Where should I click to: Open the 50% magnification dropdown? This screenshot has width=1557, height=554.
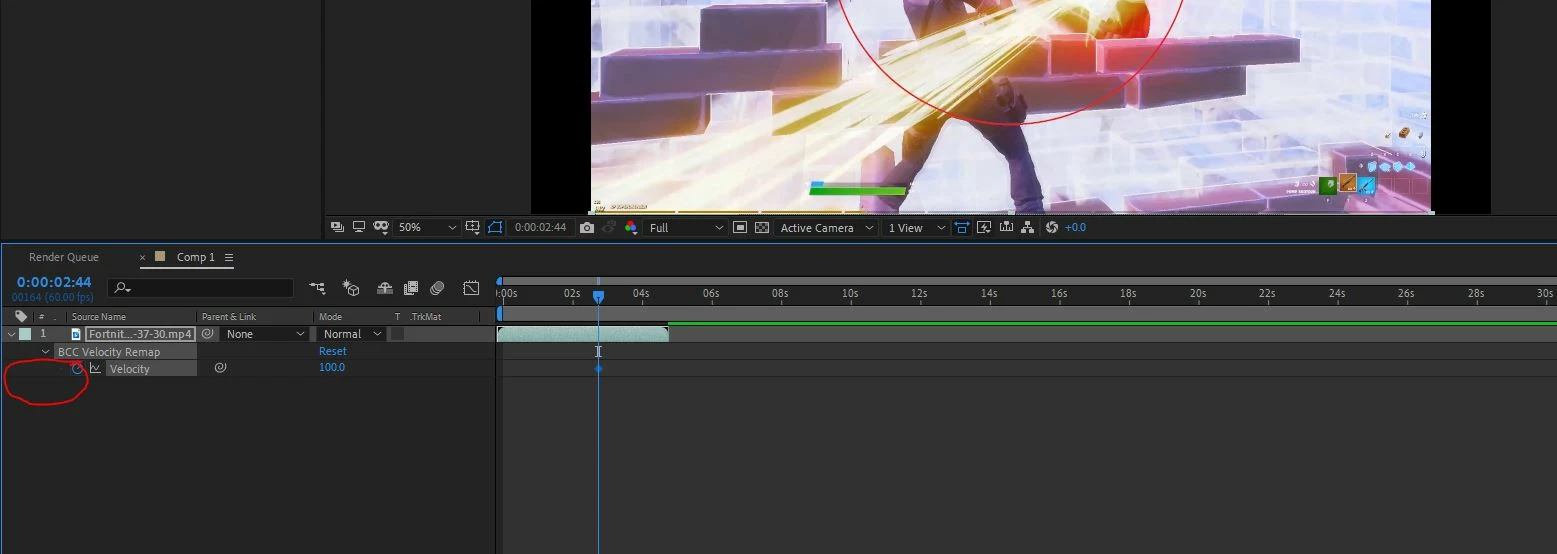(427, 228)
